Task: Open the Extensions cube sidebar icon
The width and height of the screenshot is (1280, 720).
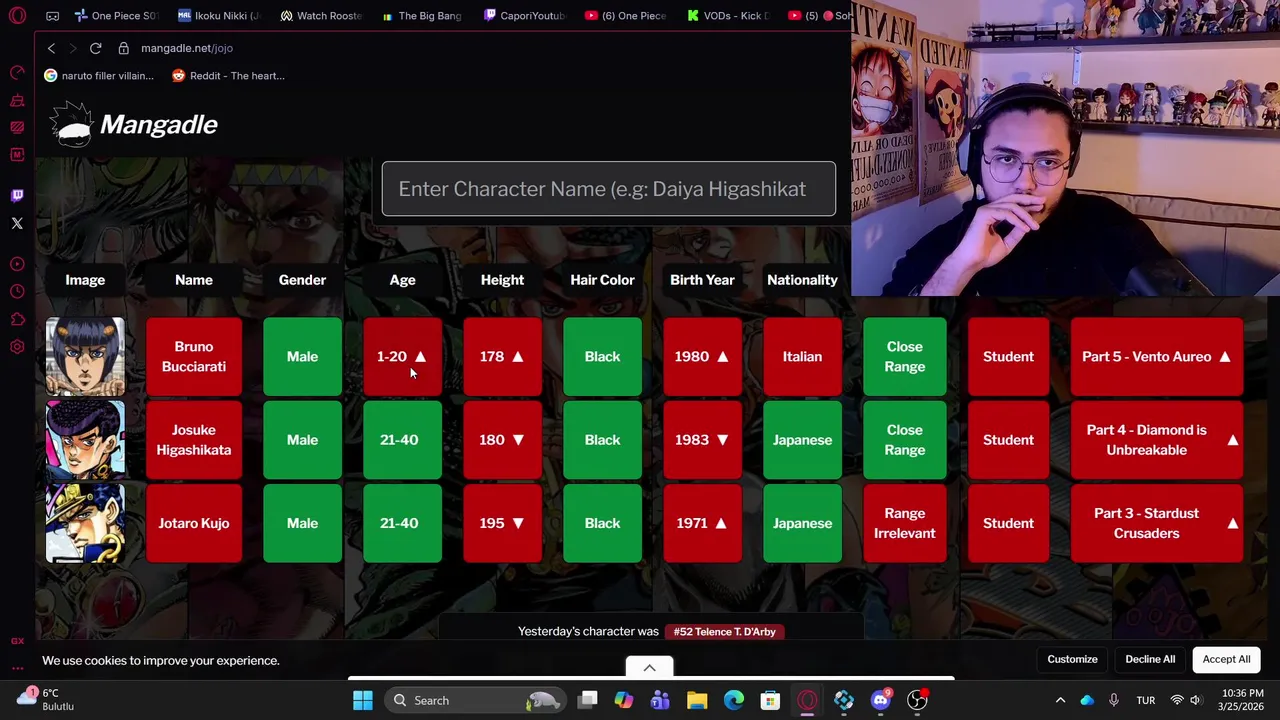Action: (17, 319)
